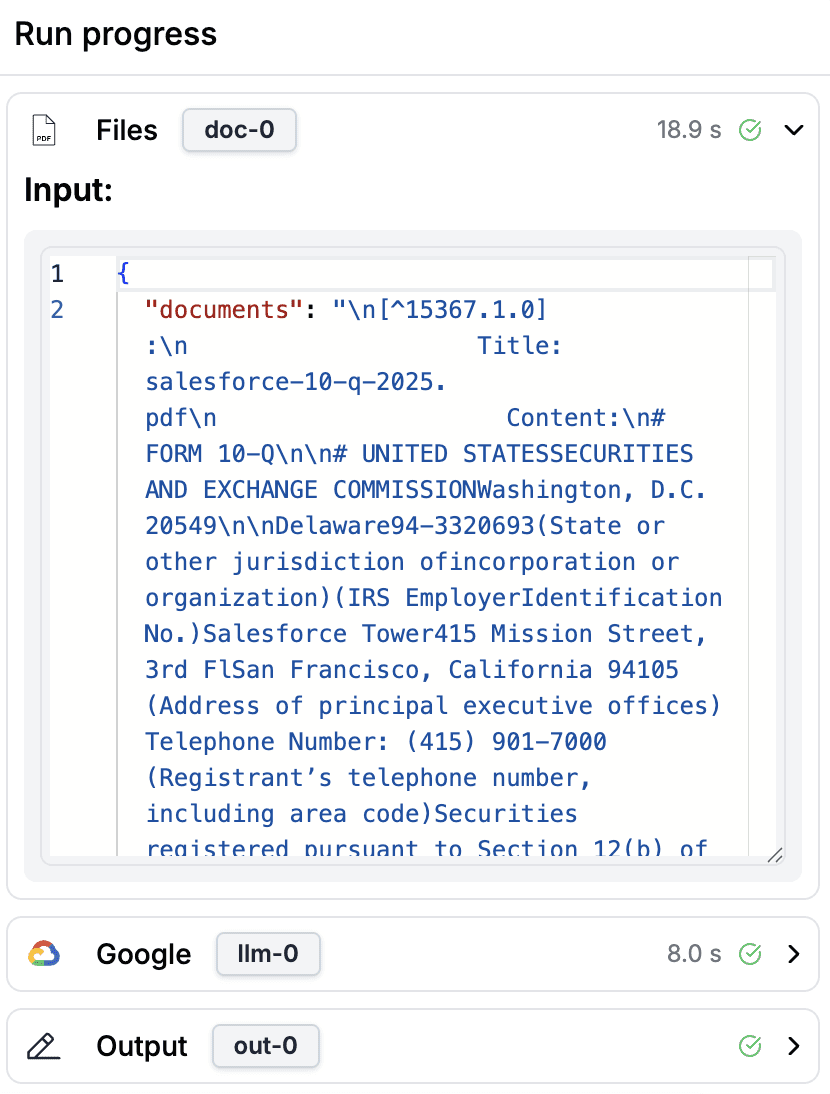Click text "FORM 10-Q" in the input editor
The width and height of the screenshot is (830, 1094).
(211, 454)
